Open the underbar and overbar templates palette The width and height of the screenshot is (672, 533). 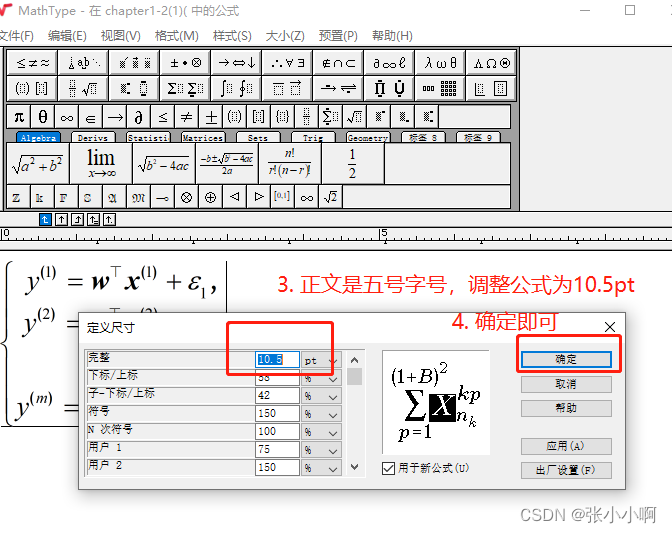(287, 88)
